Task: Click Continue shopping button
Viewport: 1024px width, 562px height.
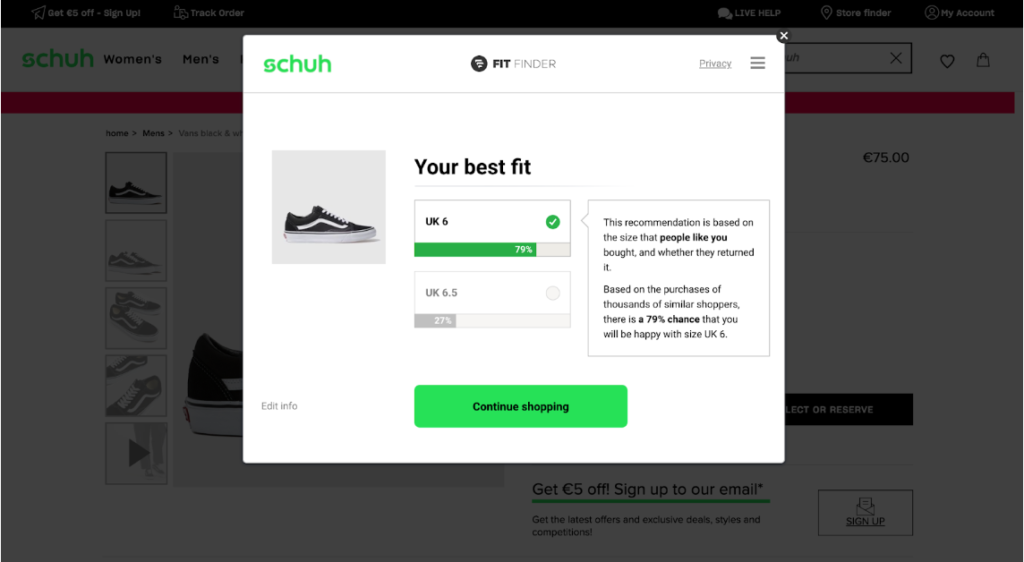Action: pyautogui.click(x=520, y=407)
